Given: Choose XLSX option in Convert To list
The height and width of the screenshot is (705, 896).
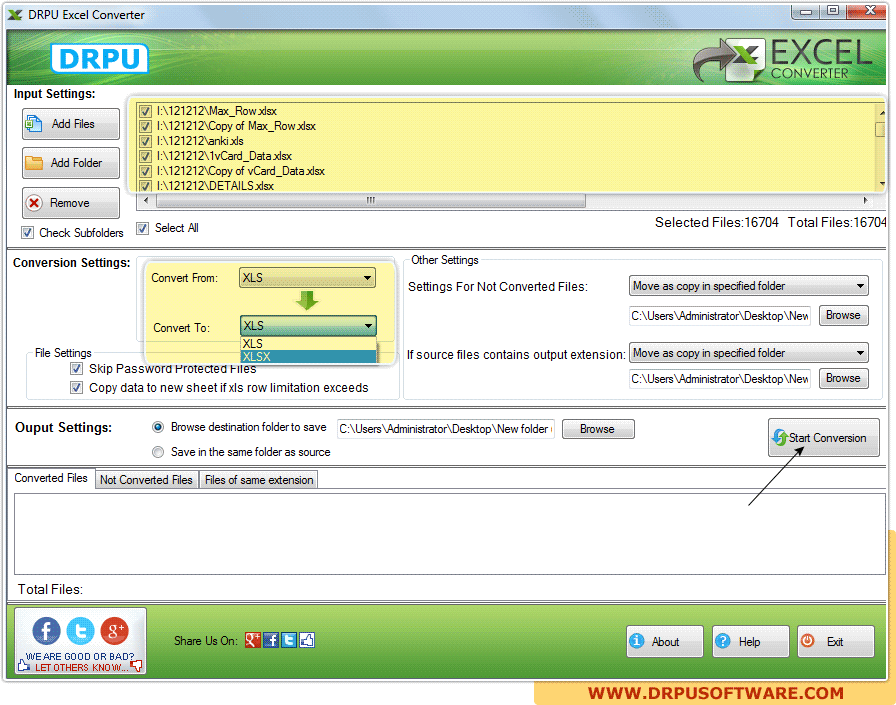Looking at the screenshot, I should point(308,356).
